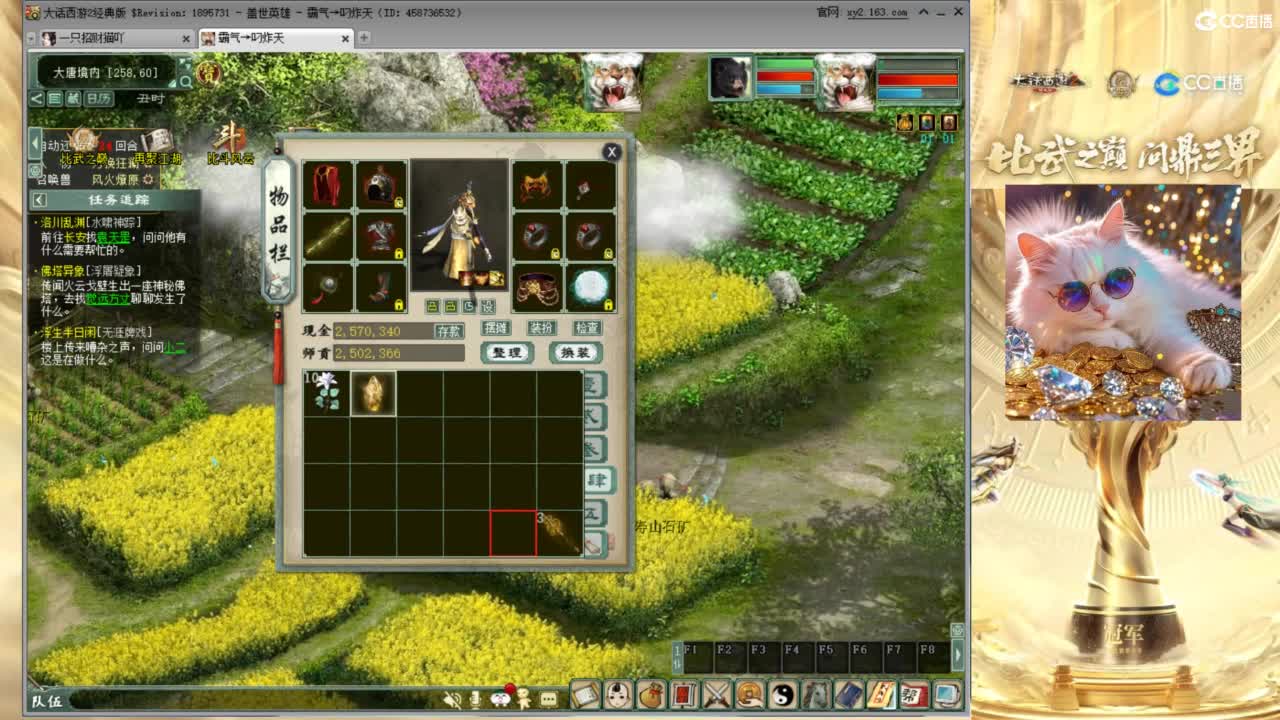
Task: Switch to the 一只招财猫吖 tab
Action: point(117,38)
